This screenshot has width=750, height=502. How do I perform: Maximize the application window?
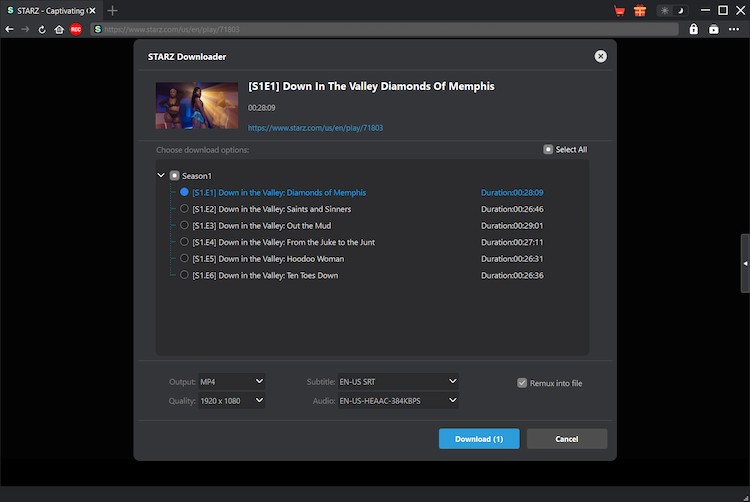point(723,11)
